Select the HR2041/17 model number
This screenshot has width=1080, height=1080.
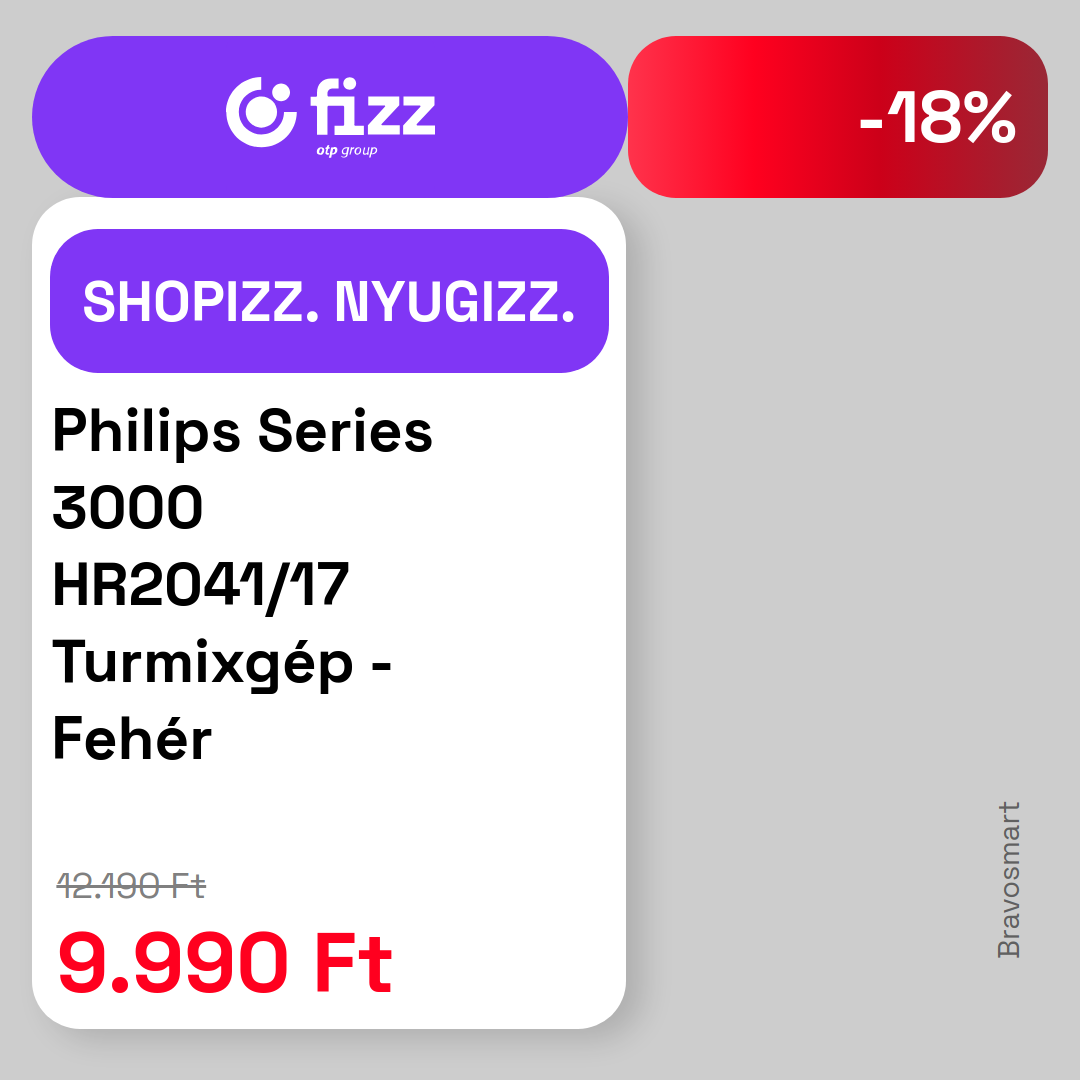click(x=200, y=585)
